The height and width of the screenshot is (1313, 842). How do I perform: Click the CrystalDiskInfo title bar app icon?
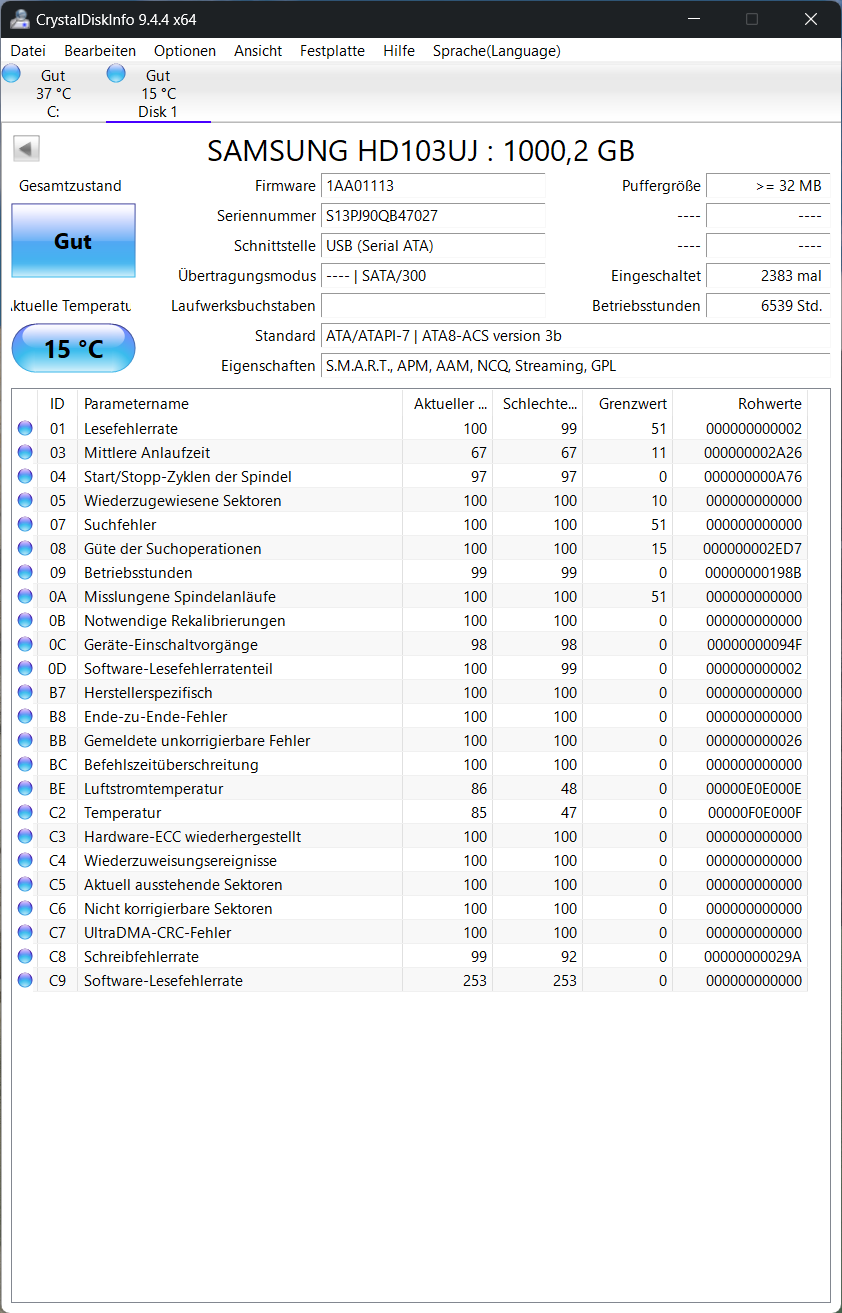pyautogui.click(x=19, y=19)
